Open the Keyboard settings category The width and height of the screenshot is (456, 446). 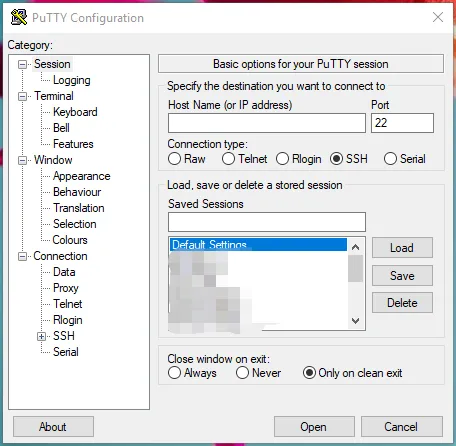(x=75, y=112)
